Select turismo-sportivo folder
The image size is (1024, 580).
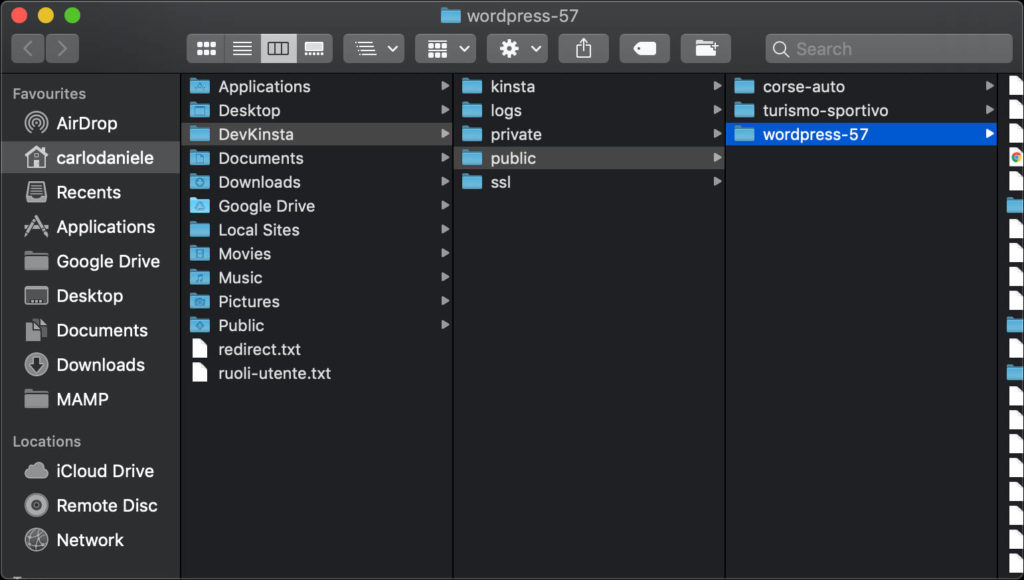click(861, 110)
